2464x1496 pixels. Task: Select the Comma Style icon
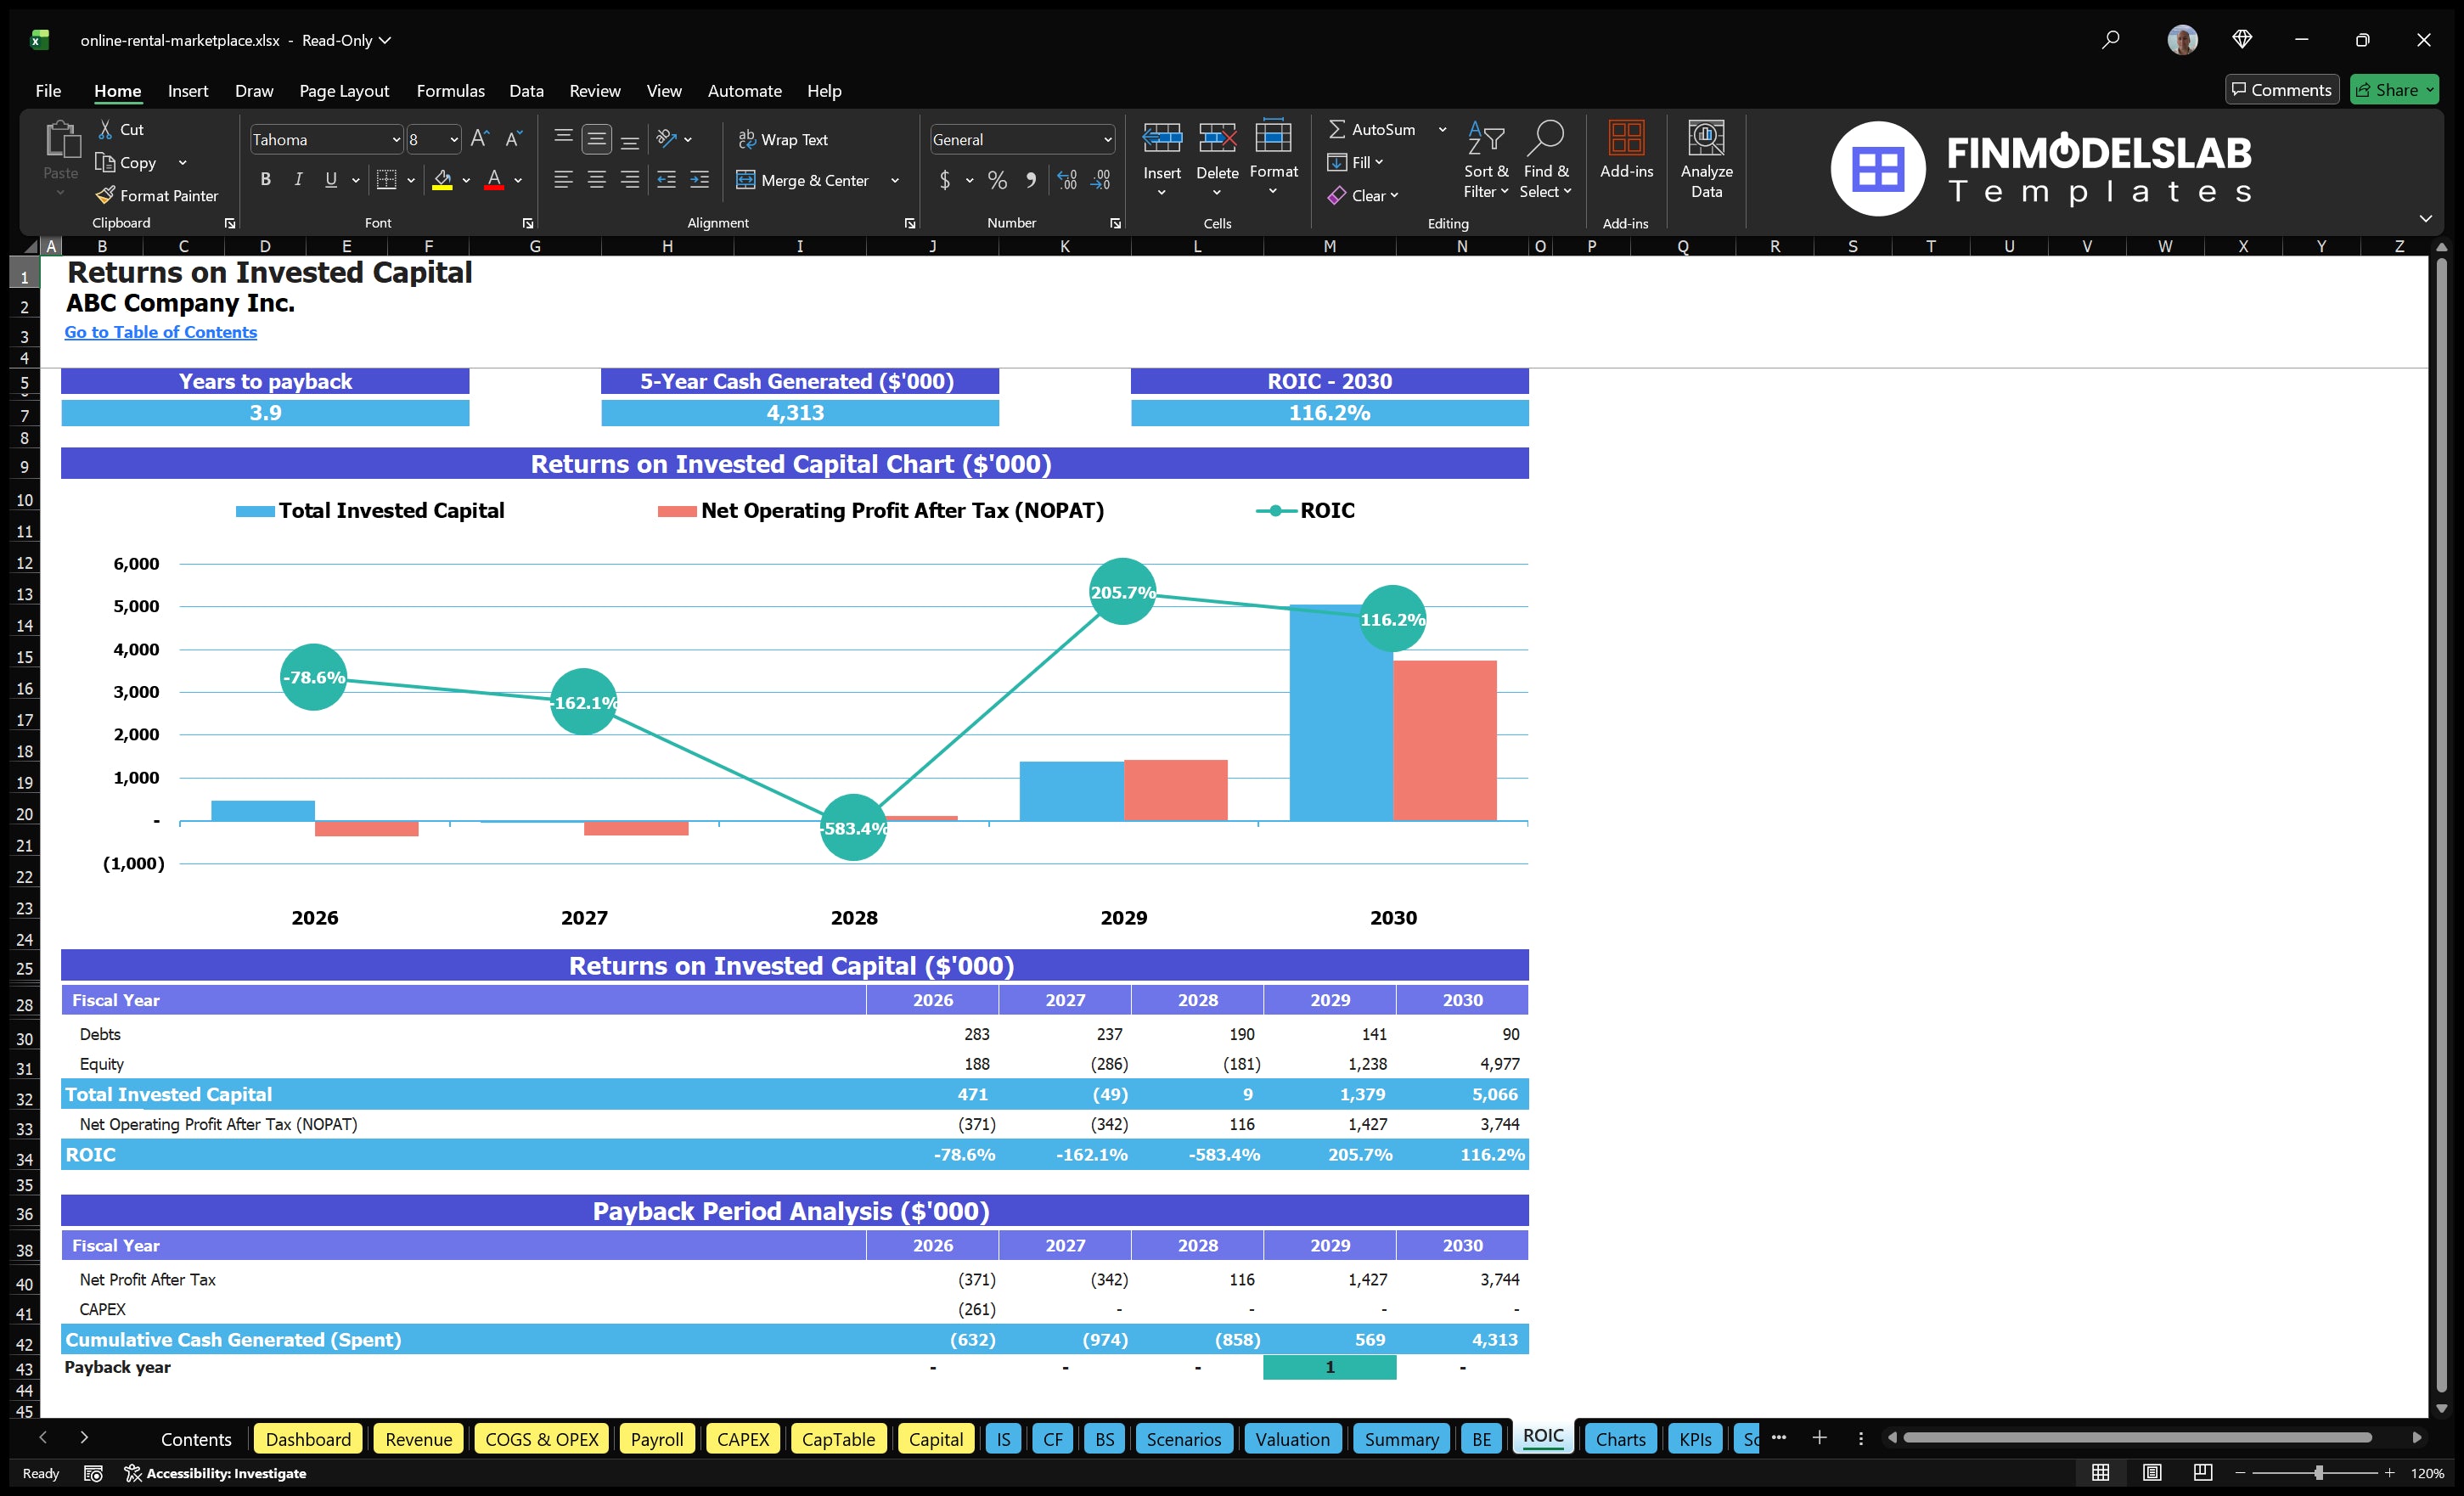pyautogui.click(x=1031, y=180)
